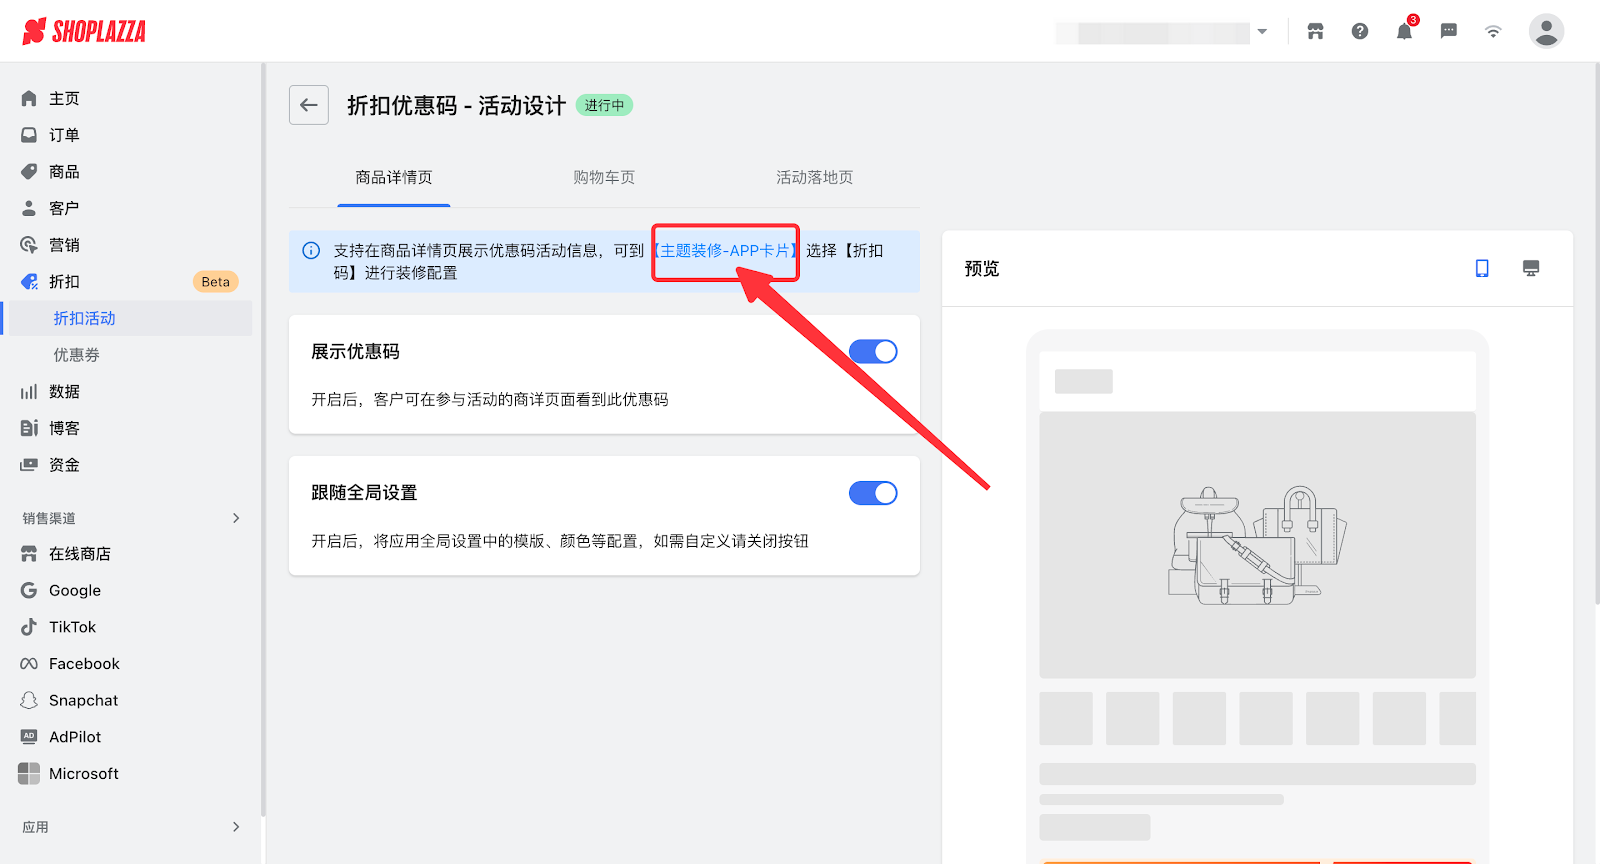Open the store name dropdown arrow
This screenshot has height=864, width=1600.
tap(1262, 32)
